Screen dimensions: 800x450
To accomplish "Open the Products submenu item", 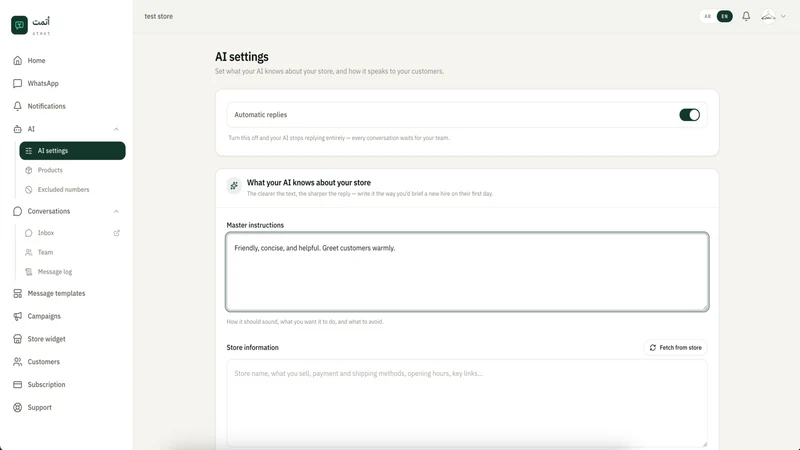I will (50, 170).
